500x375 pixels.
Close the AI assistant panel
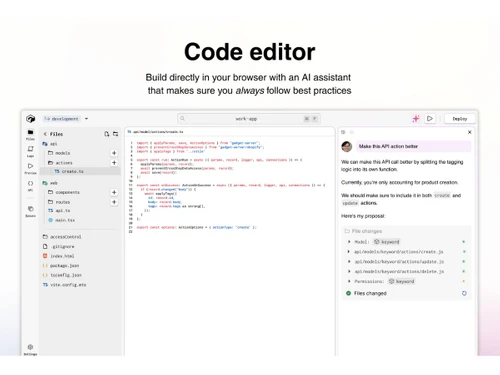(x=470, y=132)
